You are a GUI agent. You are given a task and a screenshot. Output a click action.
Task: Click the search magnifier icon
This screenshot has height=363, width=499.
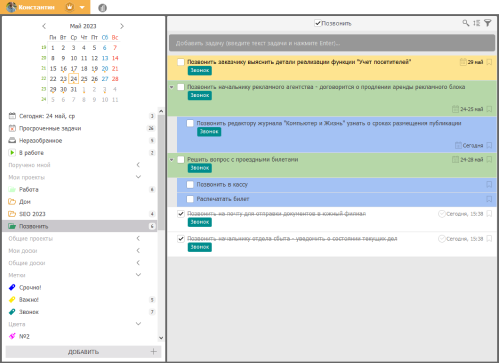click(465, 23)
